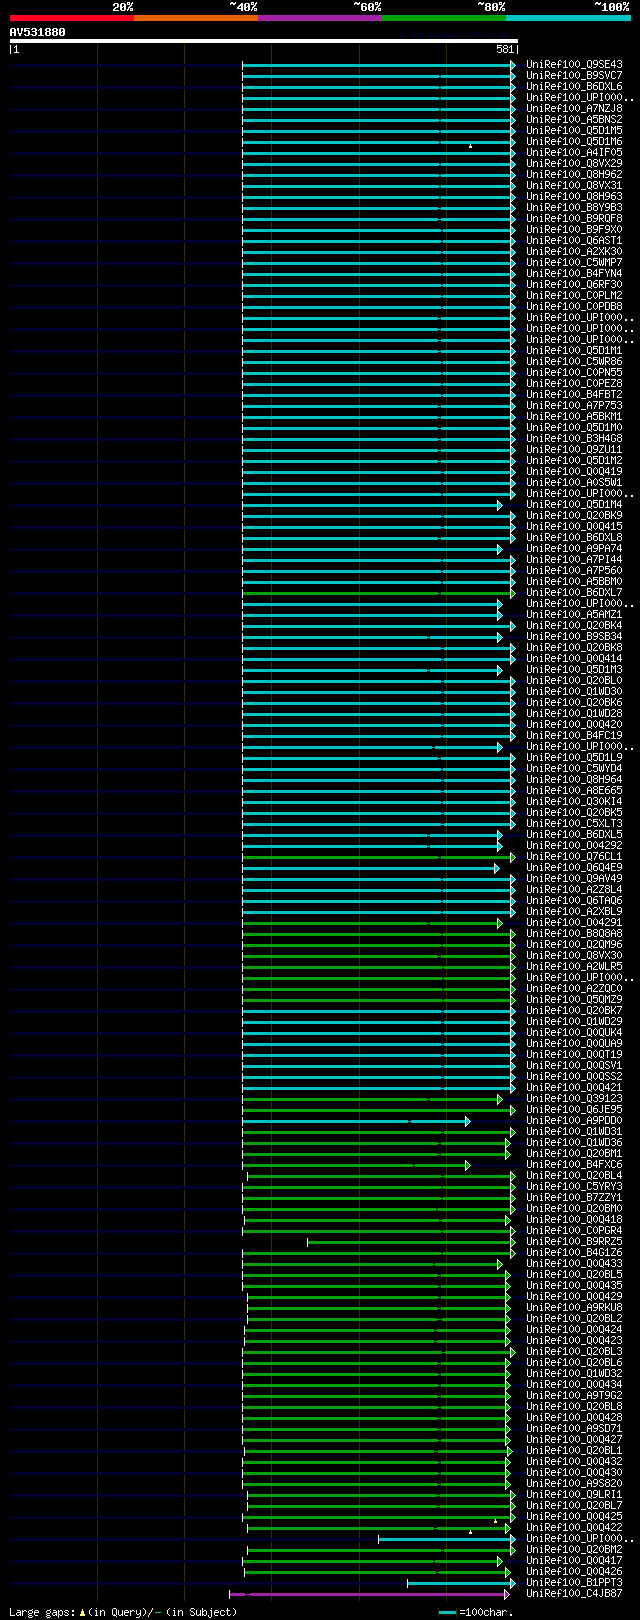Screen dimensions: 640x1620
Task: Click the purple alignment bar of UniRef100_C4JB87
Action: coord(368,1594)
